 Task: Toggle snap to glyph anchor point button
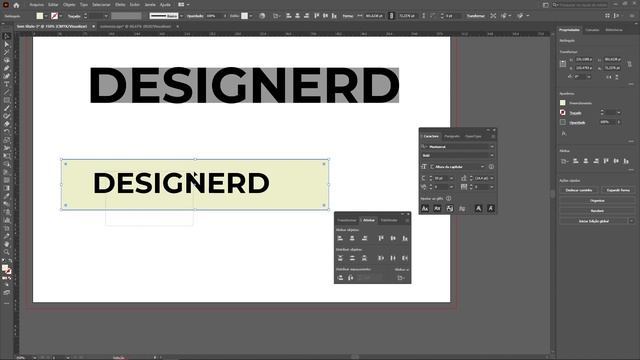491,209
